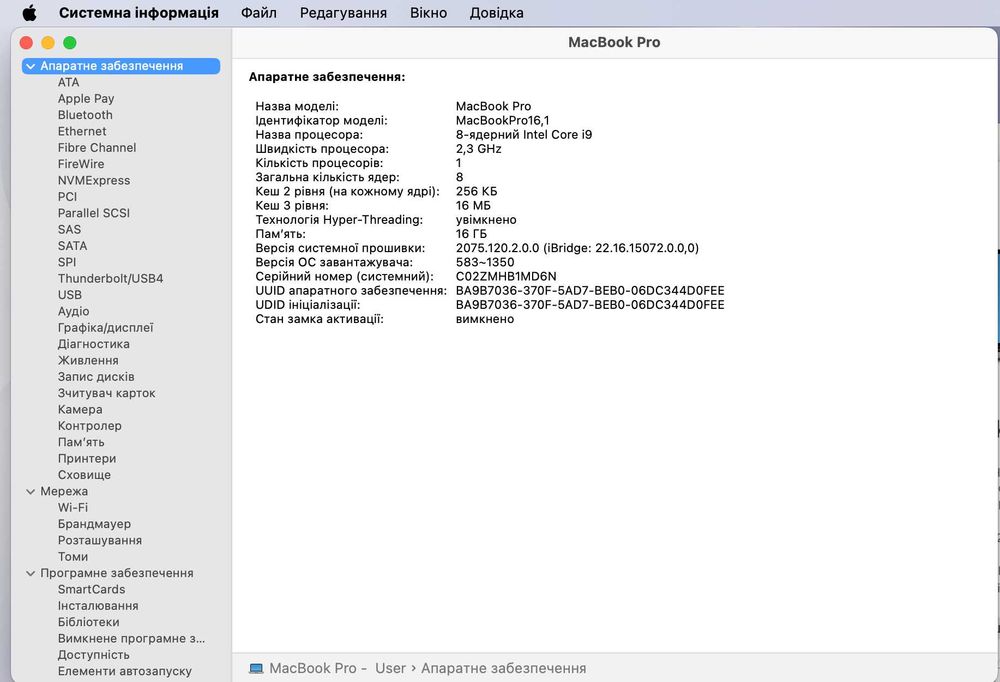Collapse the Програмне забезпечення section chevron
The width and height of the screenshot is (1000, 682).
(x=31, y=573)
